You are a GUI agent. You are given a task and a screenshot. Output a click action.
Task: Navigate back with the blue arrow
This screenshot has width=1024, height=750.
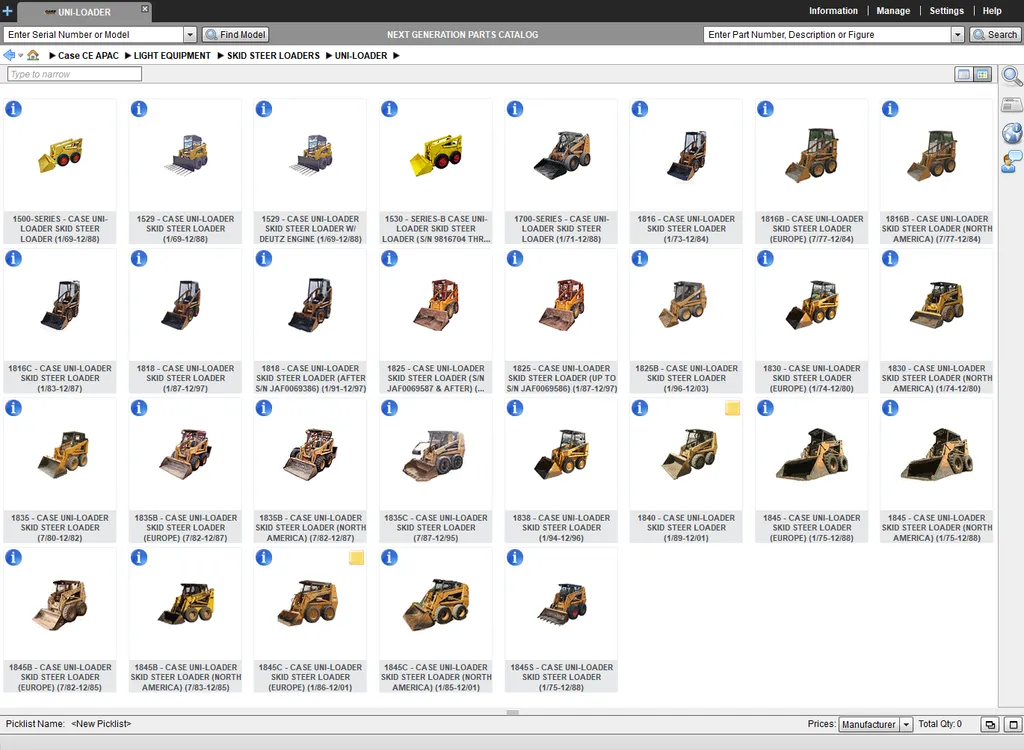pos(9,56)
